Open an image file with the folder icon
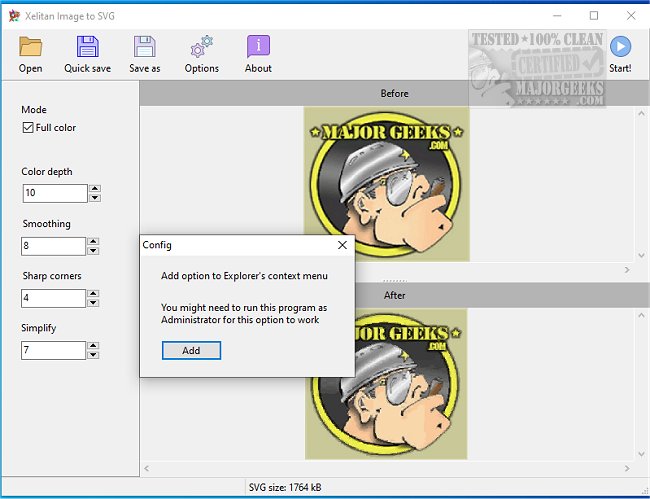The height and width of the screenshot is (499, 650). point(30,46)
